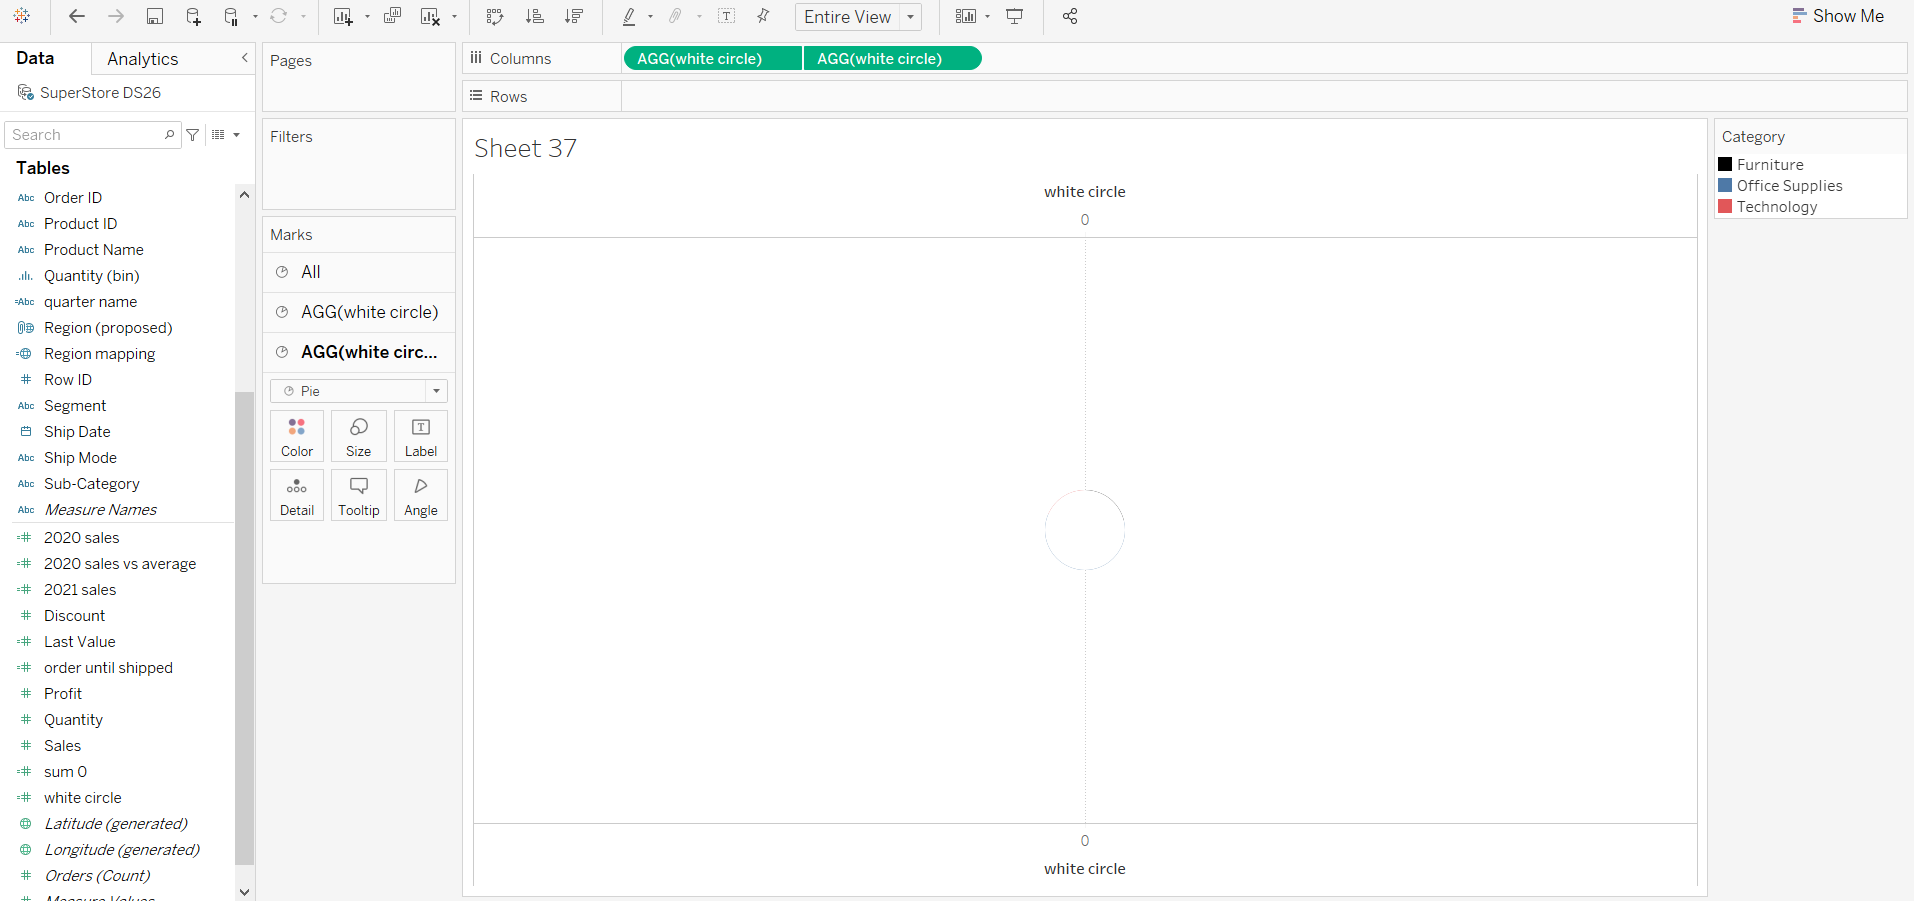
Task: Click the Office Supplies blue color swatch
Action: 1725,185
